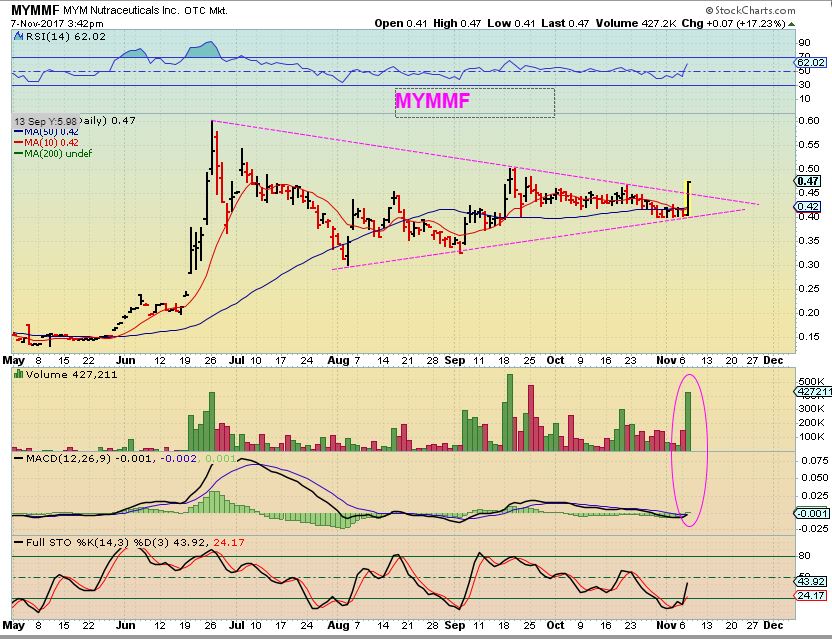This screenshot has width=832, height=639.
Task: Click the 0.60 price axis label
Action: (x=809, y=120)
